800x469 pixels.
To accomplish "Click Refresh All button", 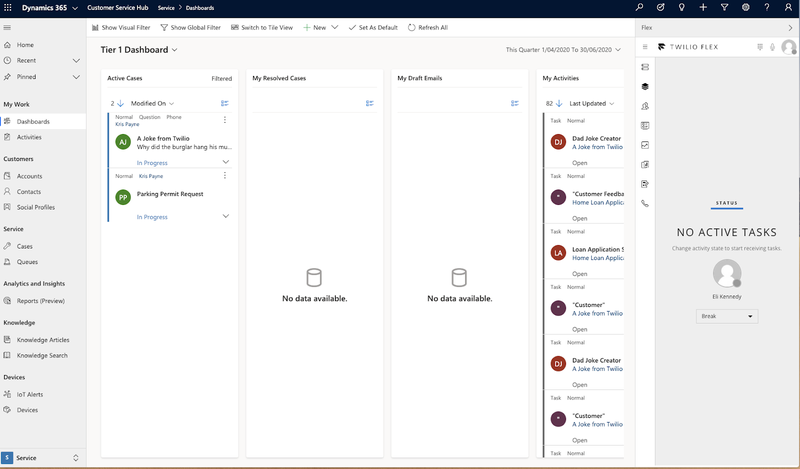I will (x=427, y=28).
